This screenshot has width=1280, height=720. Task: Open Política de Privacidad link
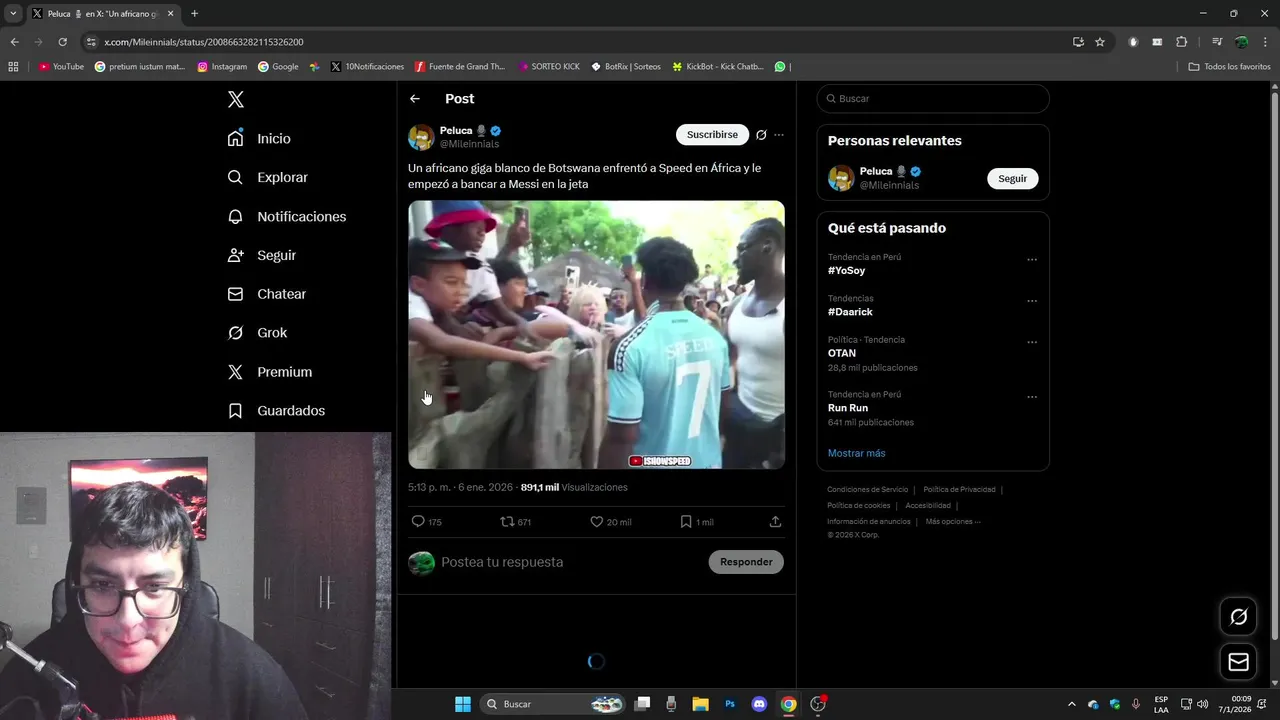pos(959,490)
